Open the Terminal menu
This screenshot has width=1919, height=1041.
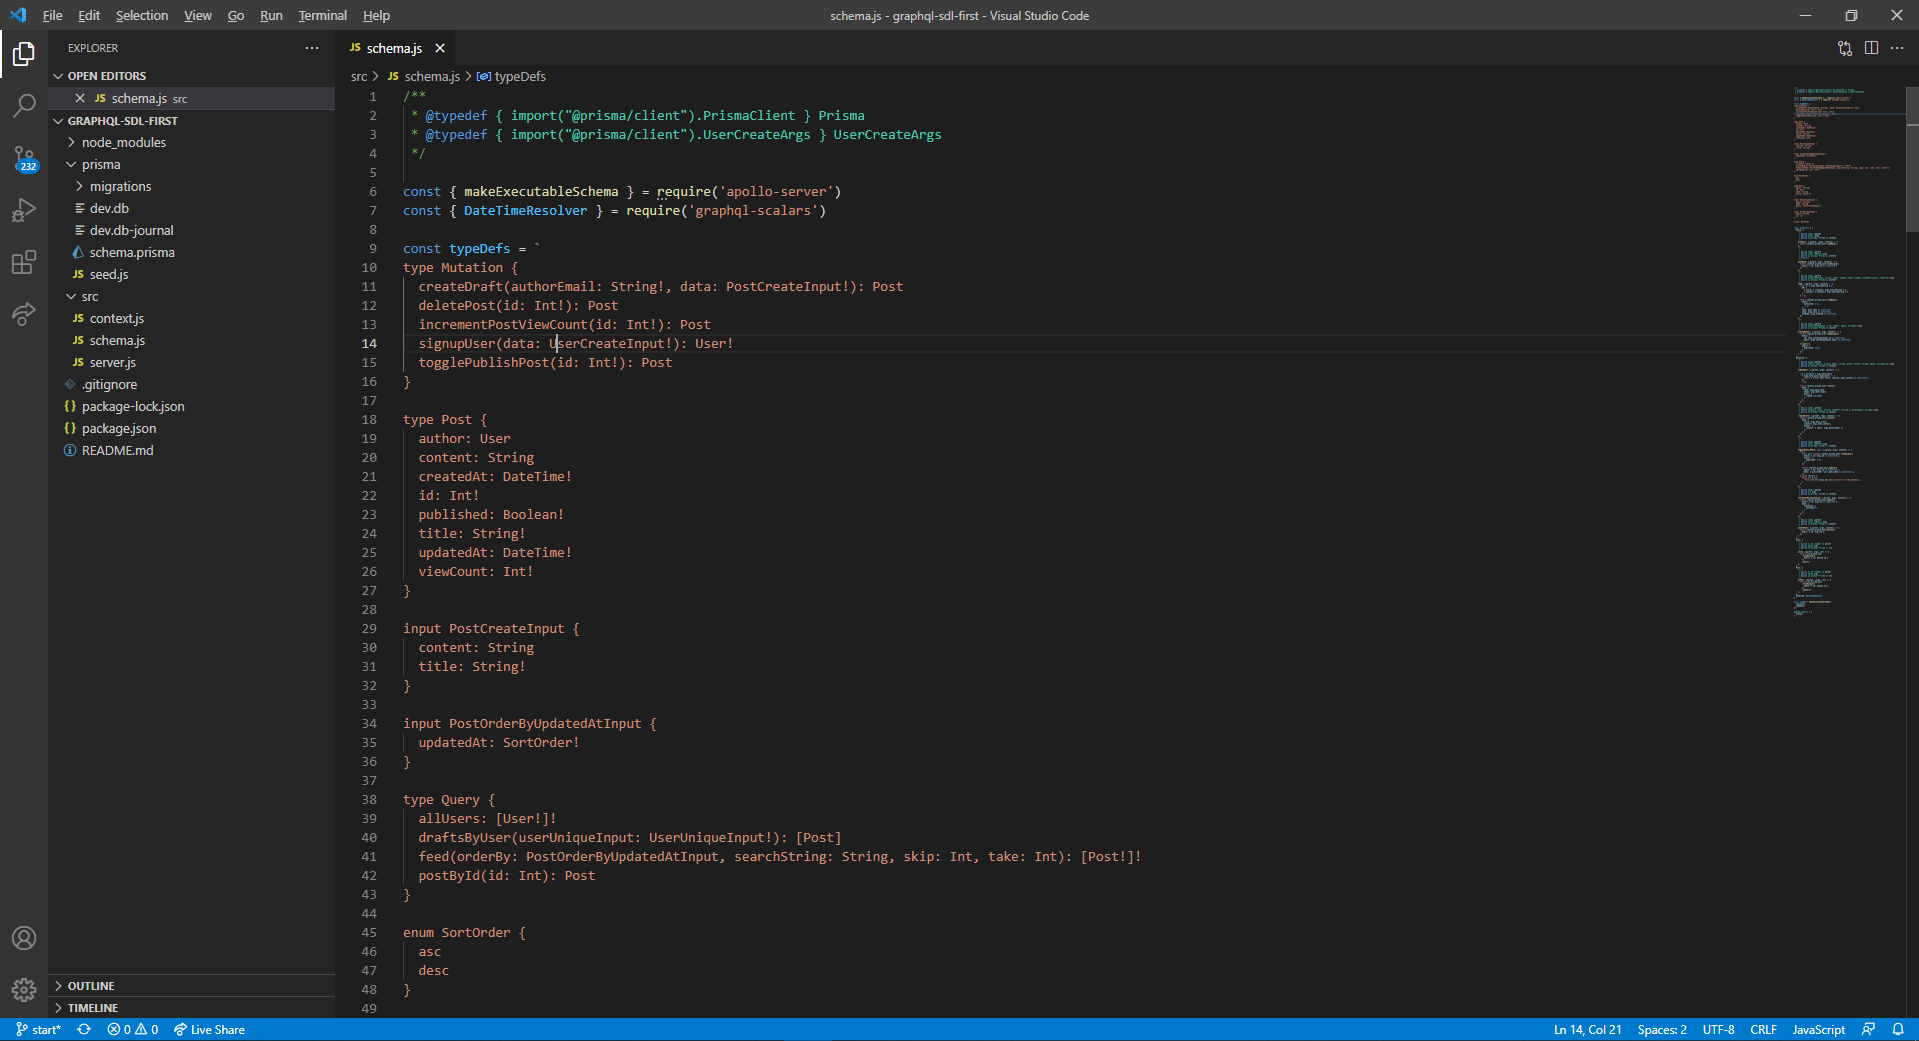coord(322,15)
